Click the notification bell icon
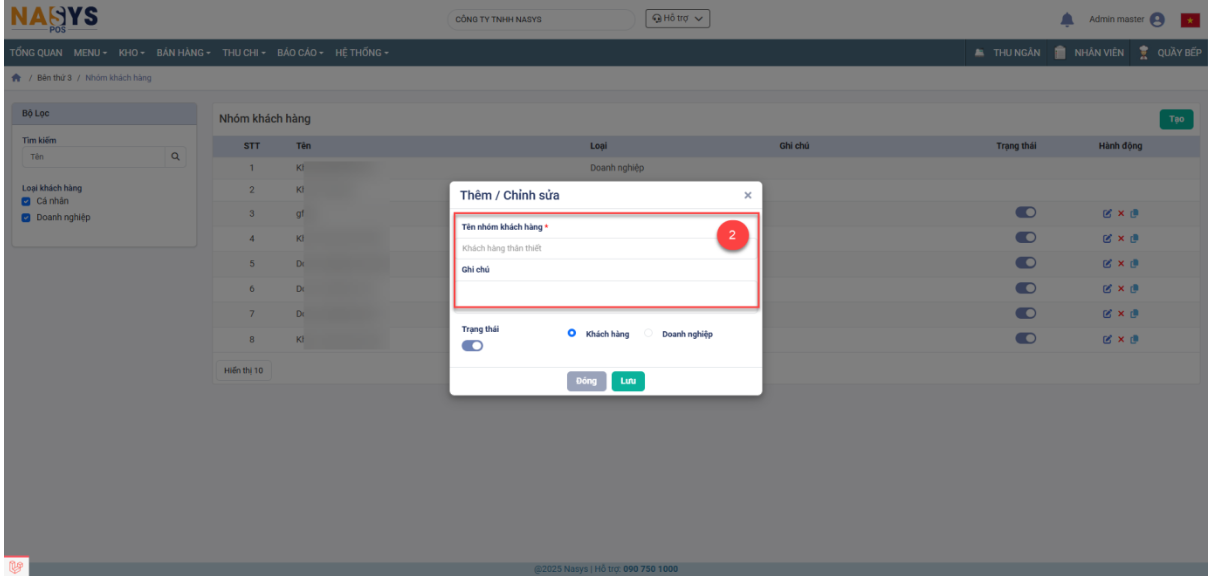 (1067, 20)
